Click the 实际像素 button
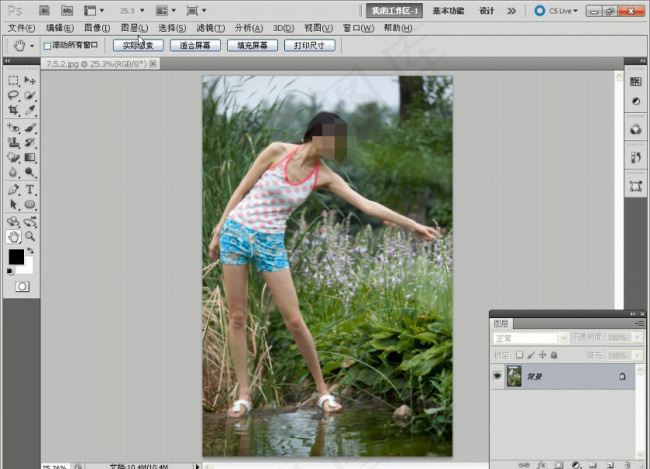The image size is (650, 469). (x=138, y=45)
